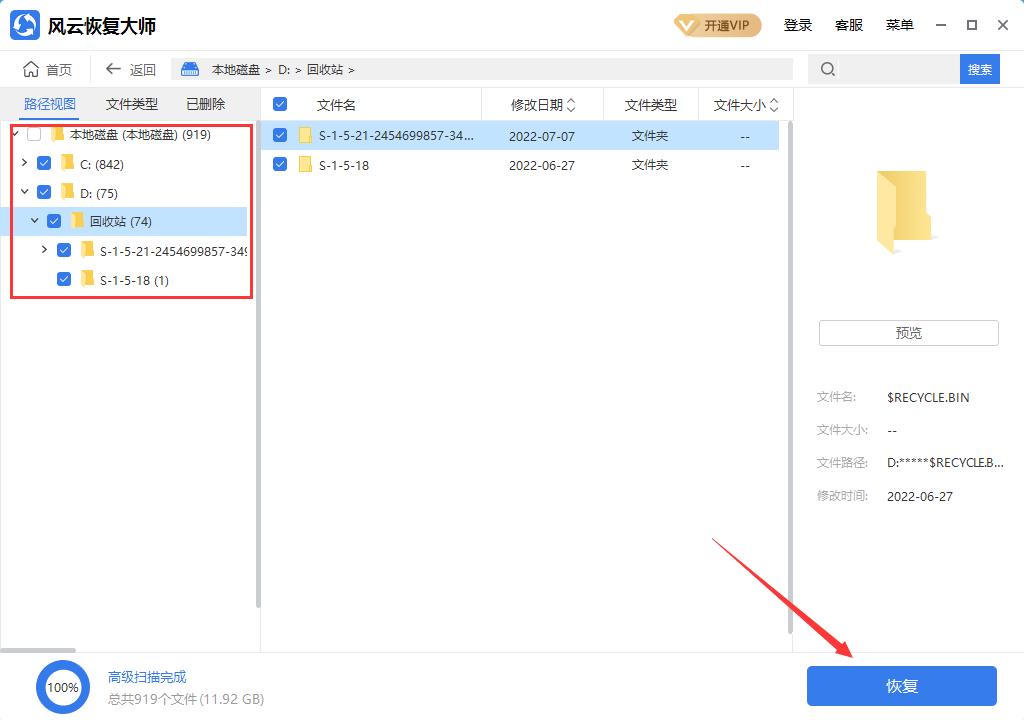The image size is (1024, 720).
Task: Open the 菜单 menu at top right
Action: [x=899, y=25]
